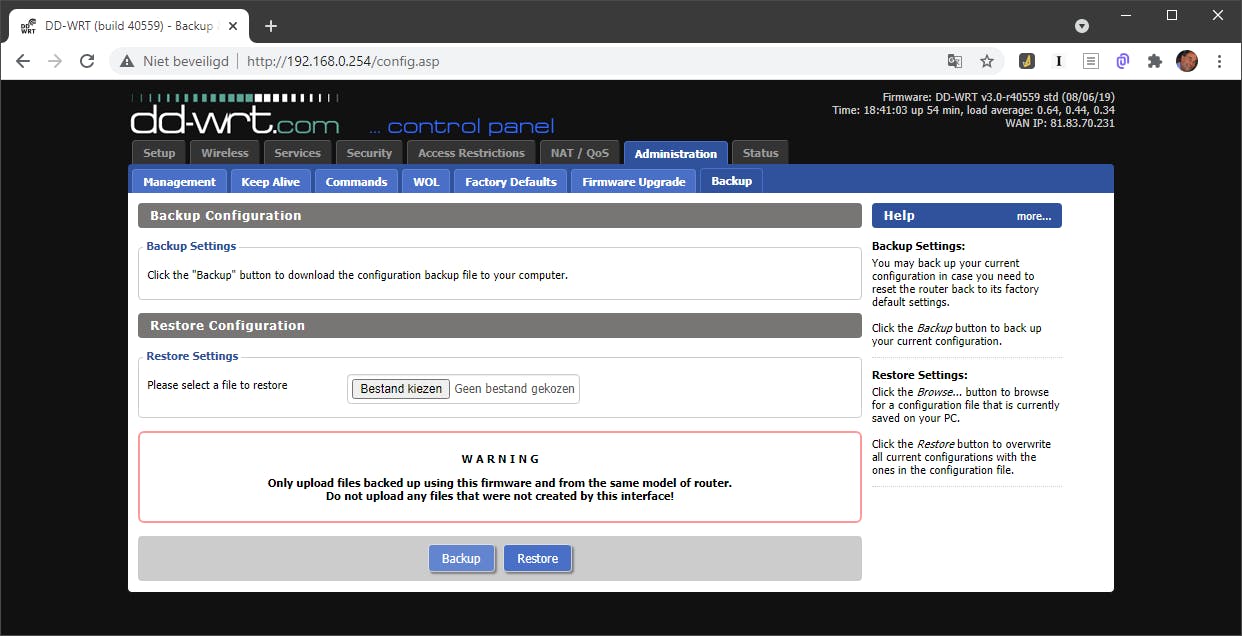
Task: Click the DD-WRT favicon on the tab
Action: [29, 26]
